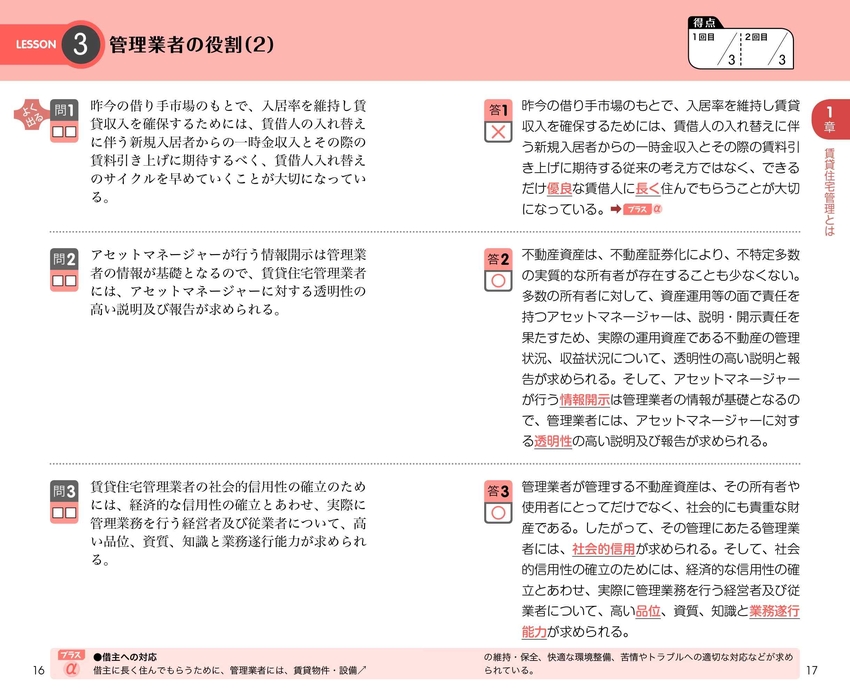Click the underlined term 情報開示
850x696 pixels.
[584, 400]
